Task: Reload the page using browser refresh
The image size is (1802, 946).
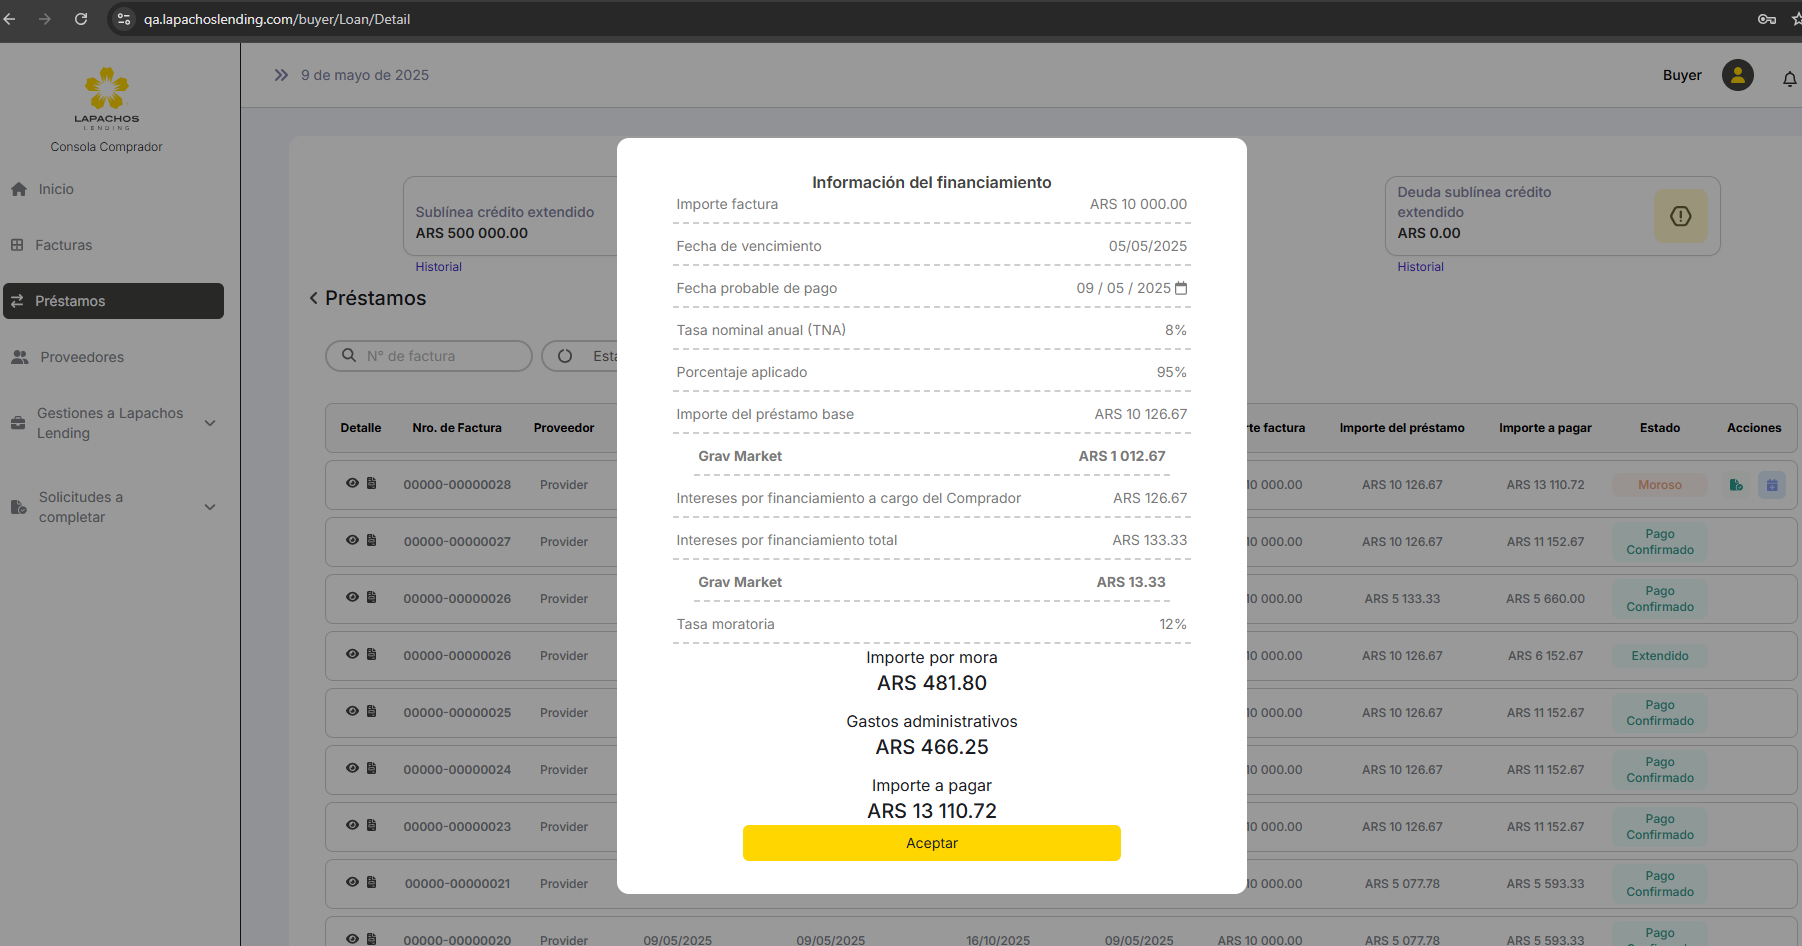Action: pyautogui.click(x=81, y=19)
